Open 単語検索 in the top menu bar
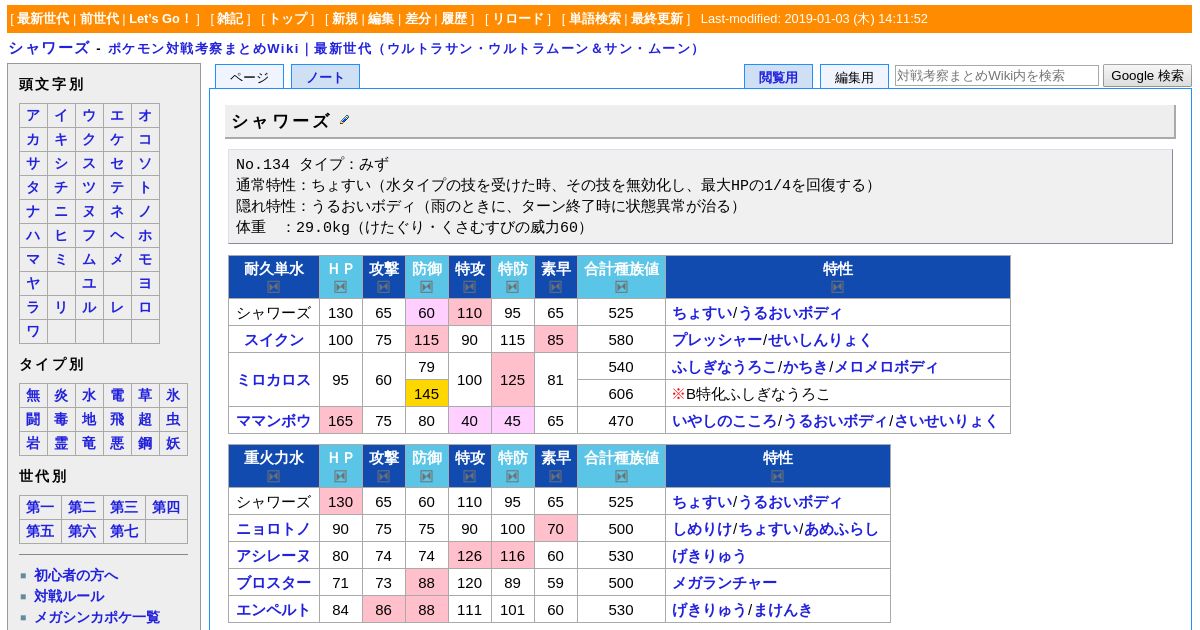This screenshot has height=630, width=1200. 595,19
